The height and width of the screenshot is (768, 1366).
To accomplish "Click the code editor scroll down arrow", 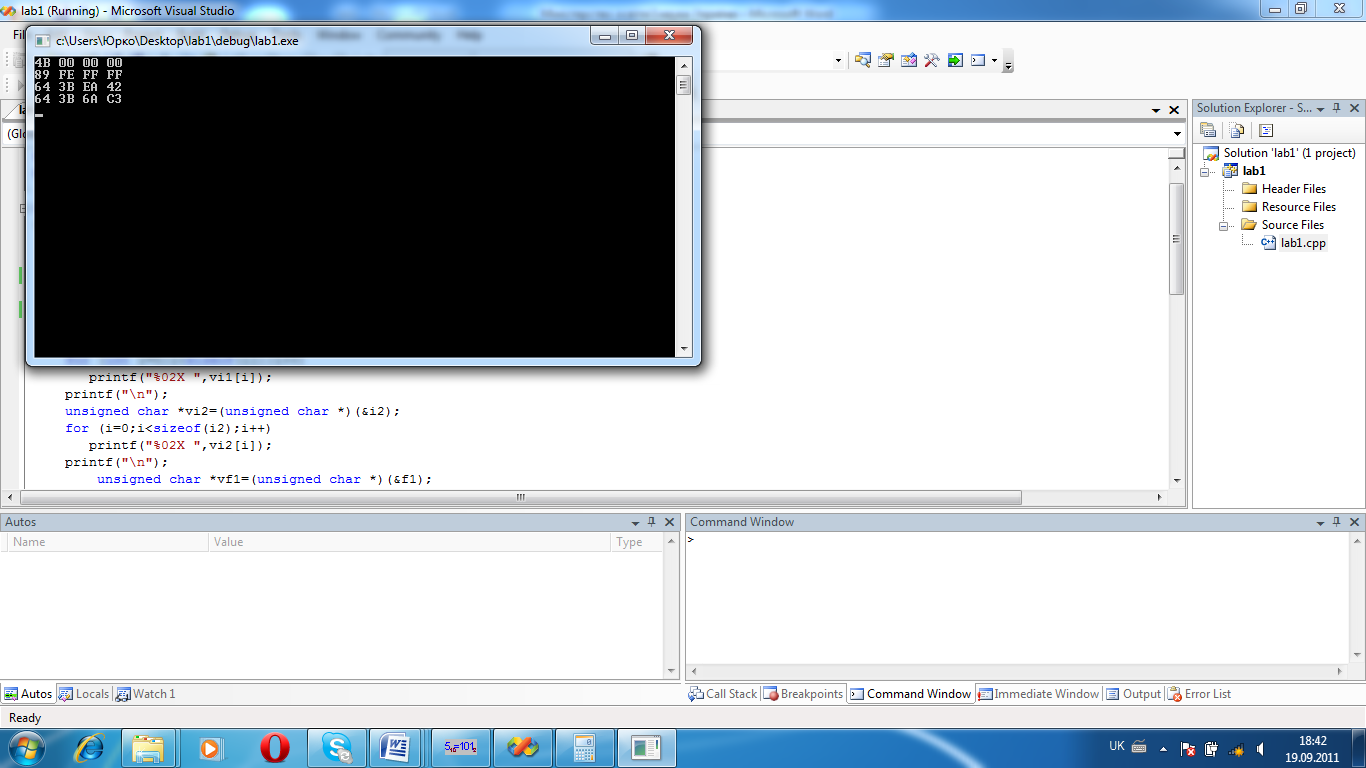I will pyautogui.click(x=1177, y=481).
